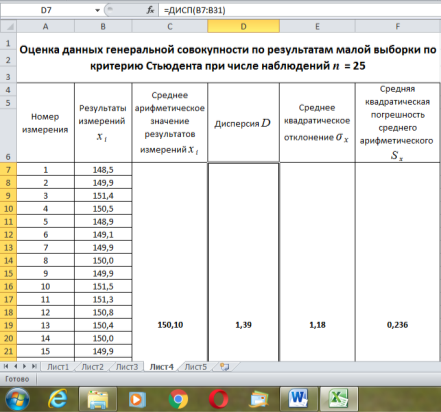Select column A header

pos(45,26)
